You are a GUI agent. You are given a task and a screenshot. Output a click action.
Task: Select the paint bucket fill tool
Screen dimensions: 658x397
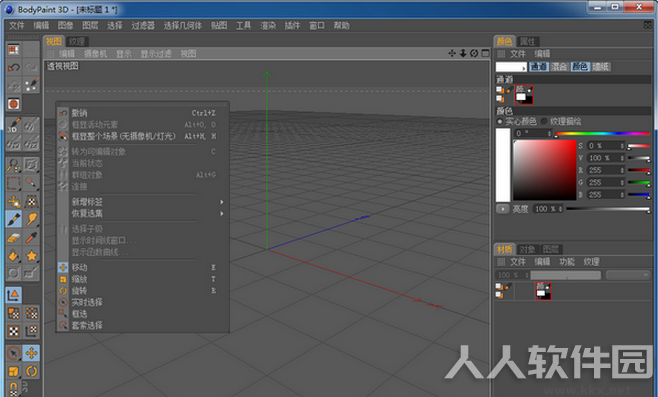pos(14,255)
